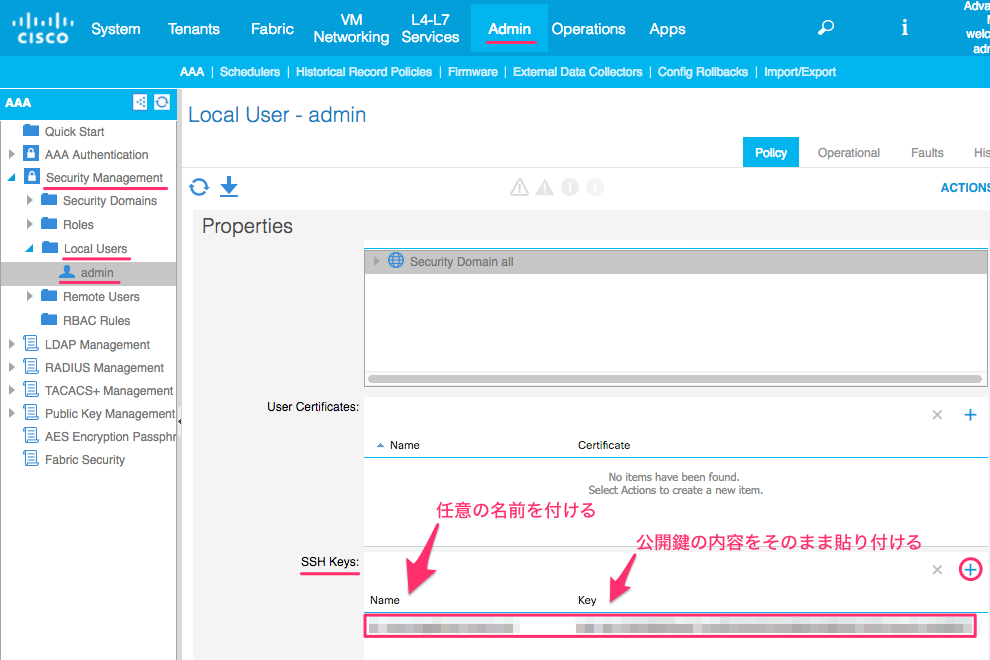Delete selected User Certificate with X
The height and width of the screenshot is (660, 990).
tap(937, 415)
